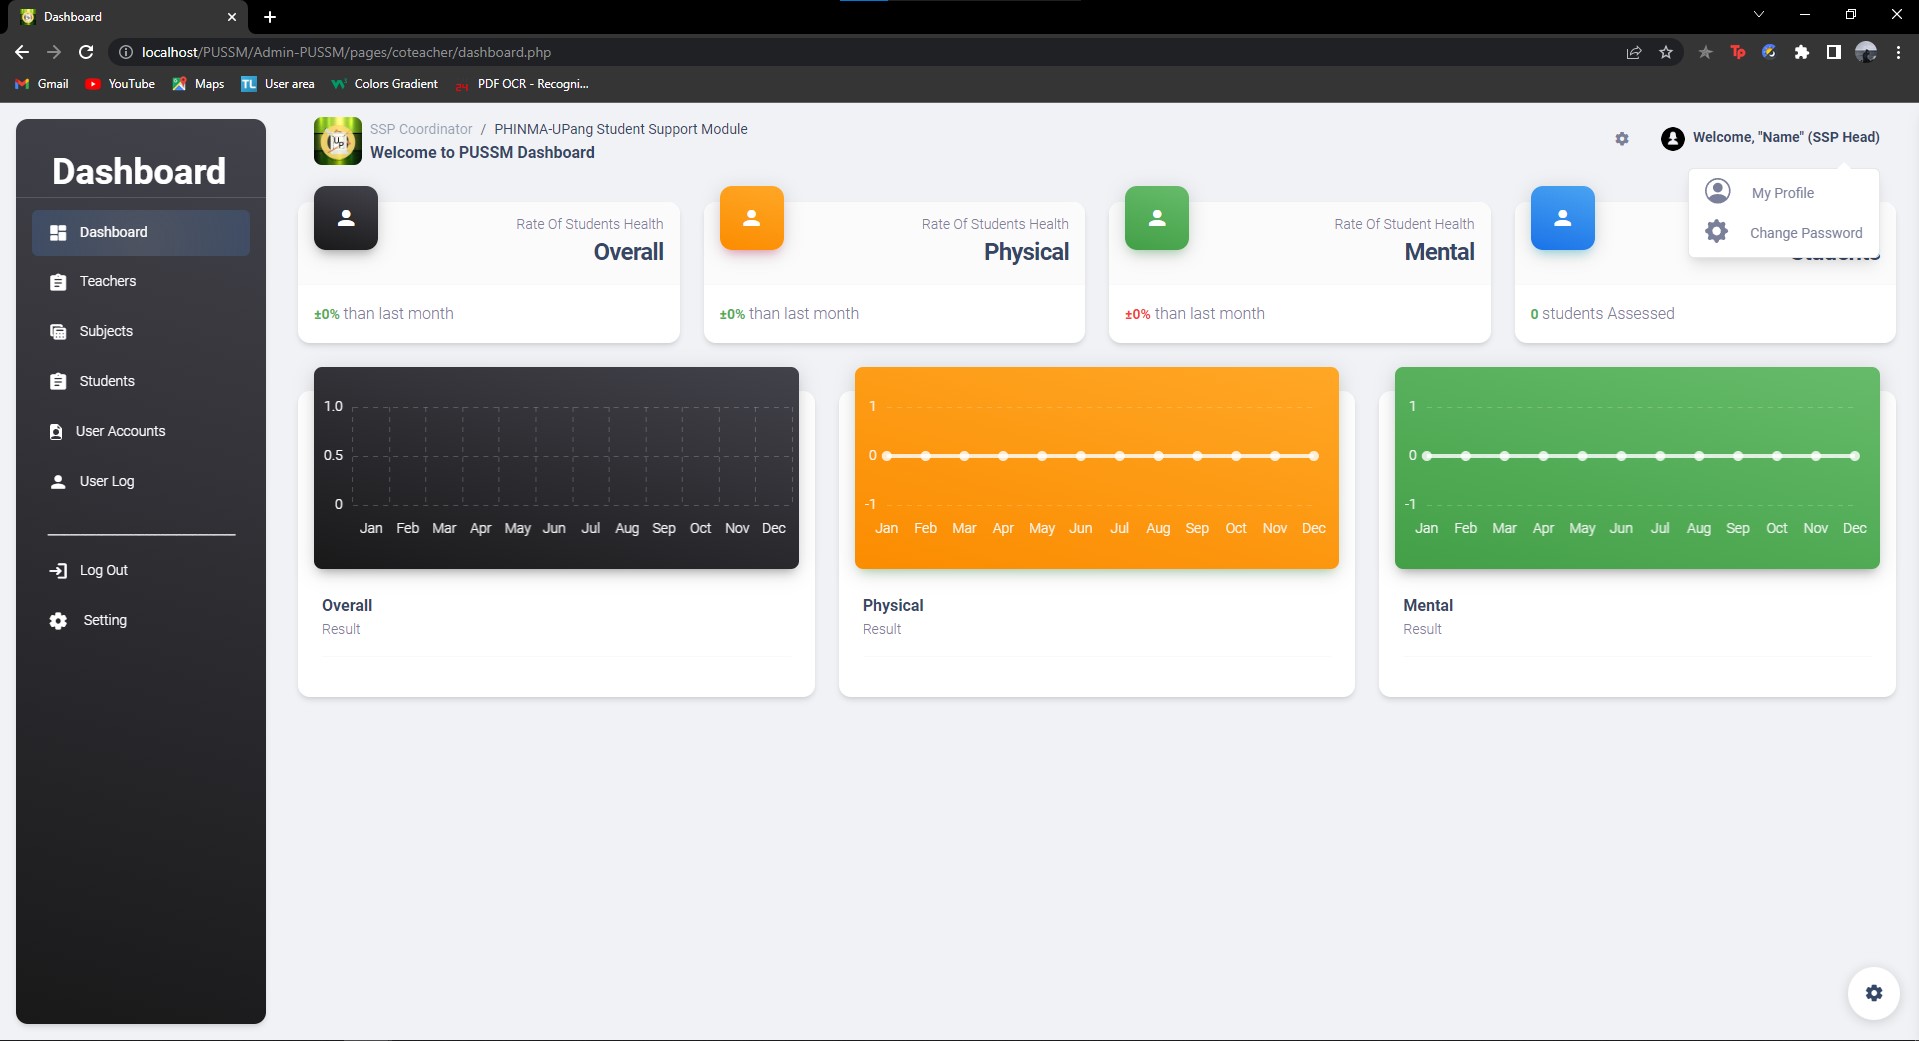Click the Jan data point on Physical chart
The image size is (1919, 1041).
tap(887, 456)
